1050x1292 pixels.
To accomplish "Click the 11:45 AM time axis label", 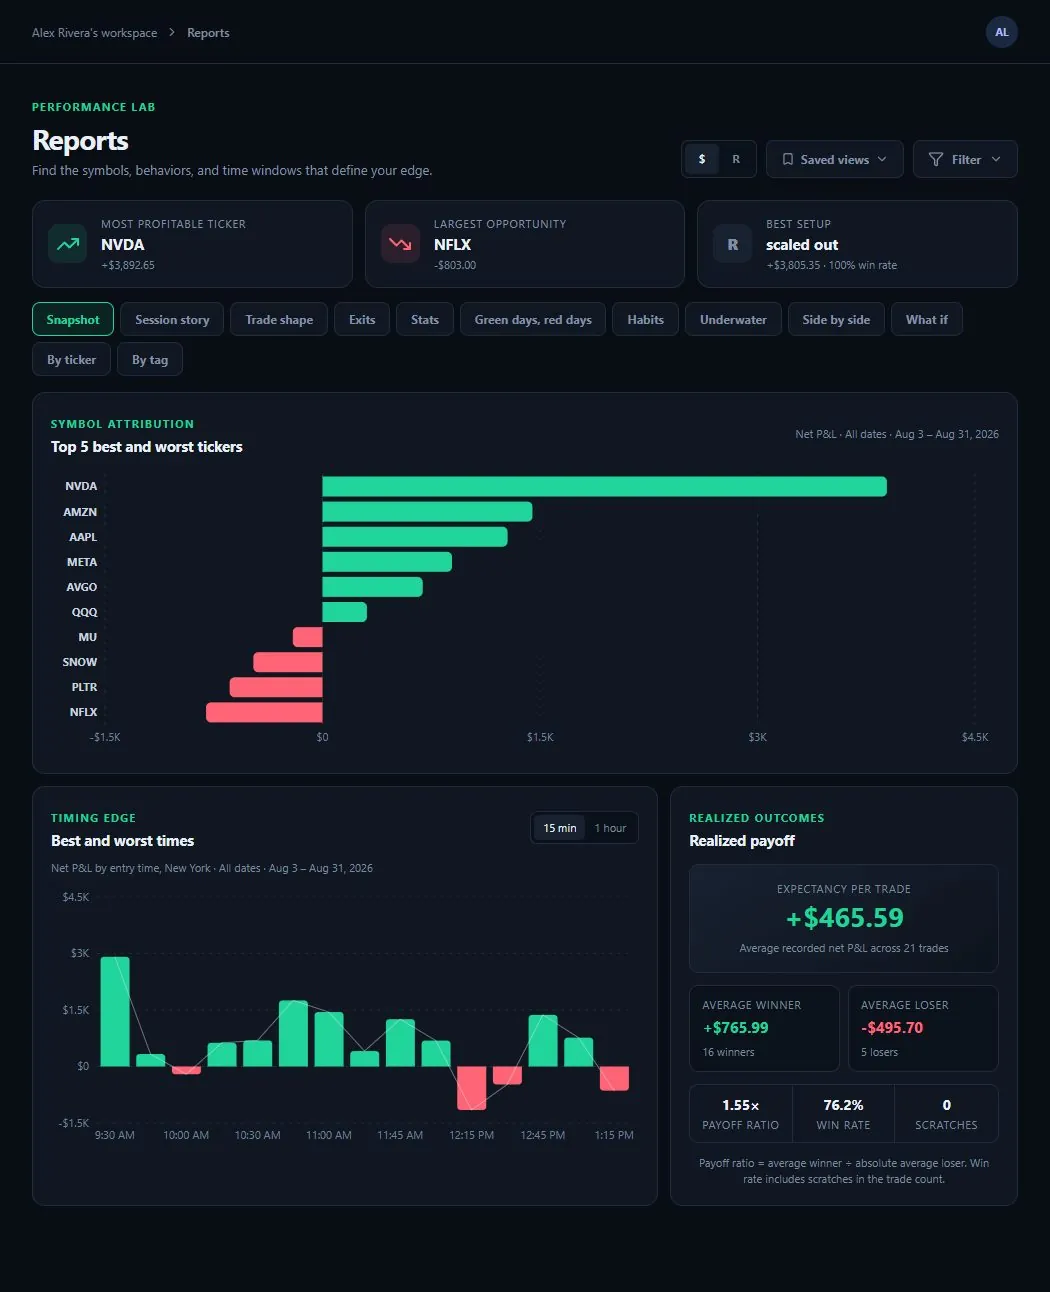I will pyautogui.click(x=400, y=1135).
